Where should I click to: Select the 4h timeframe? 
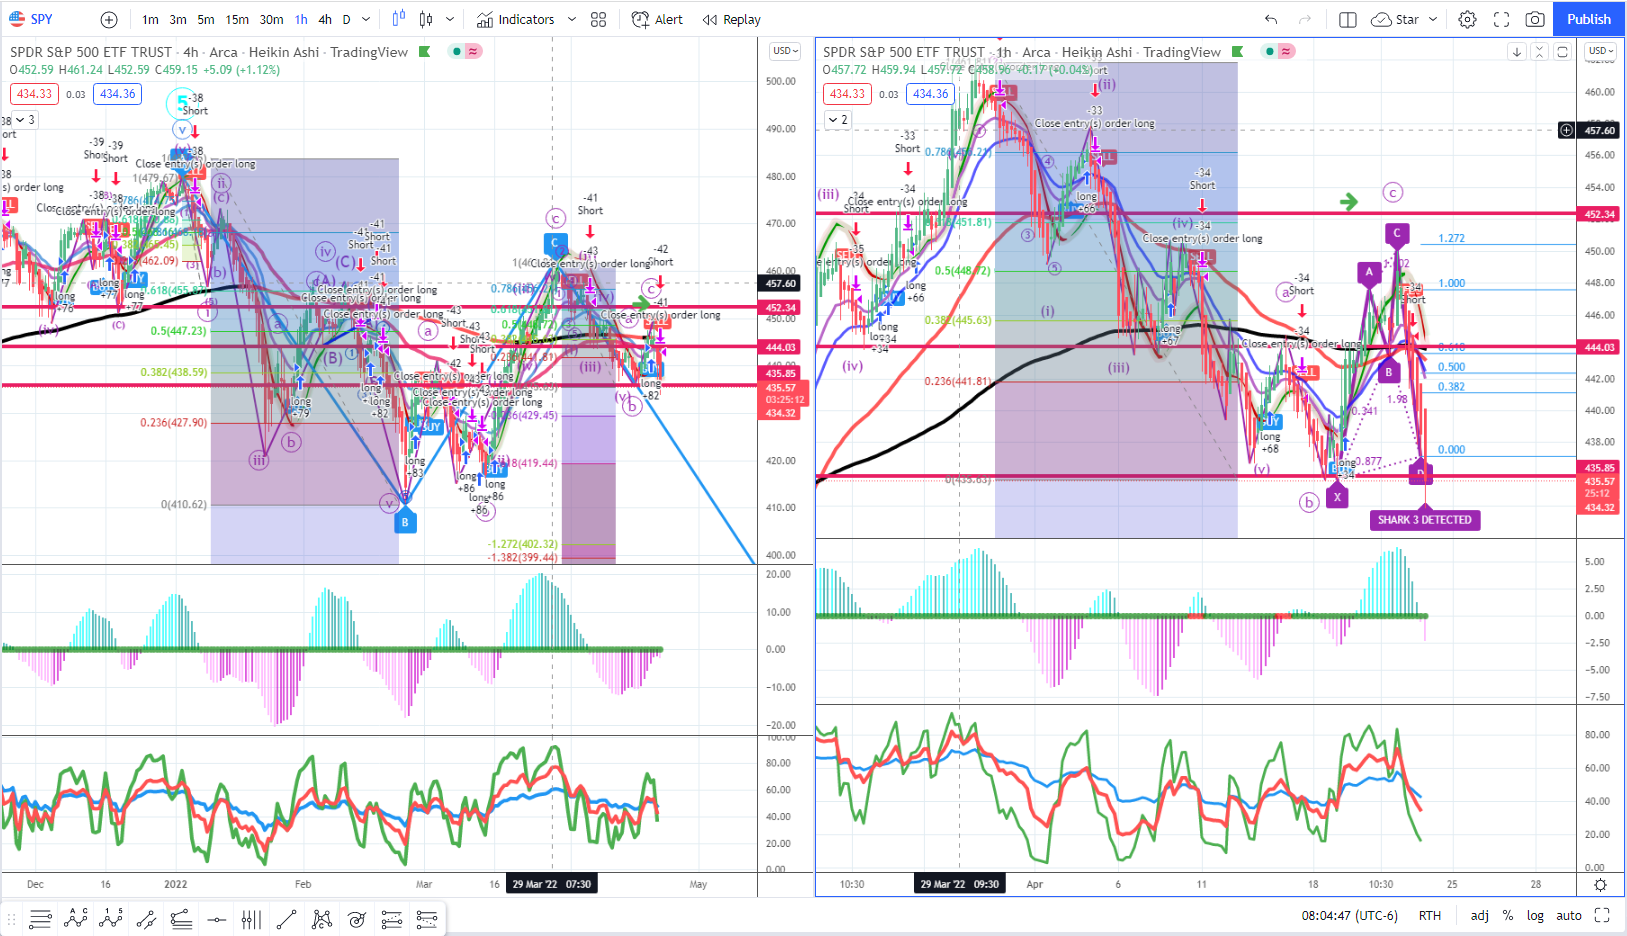325,19
